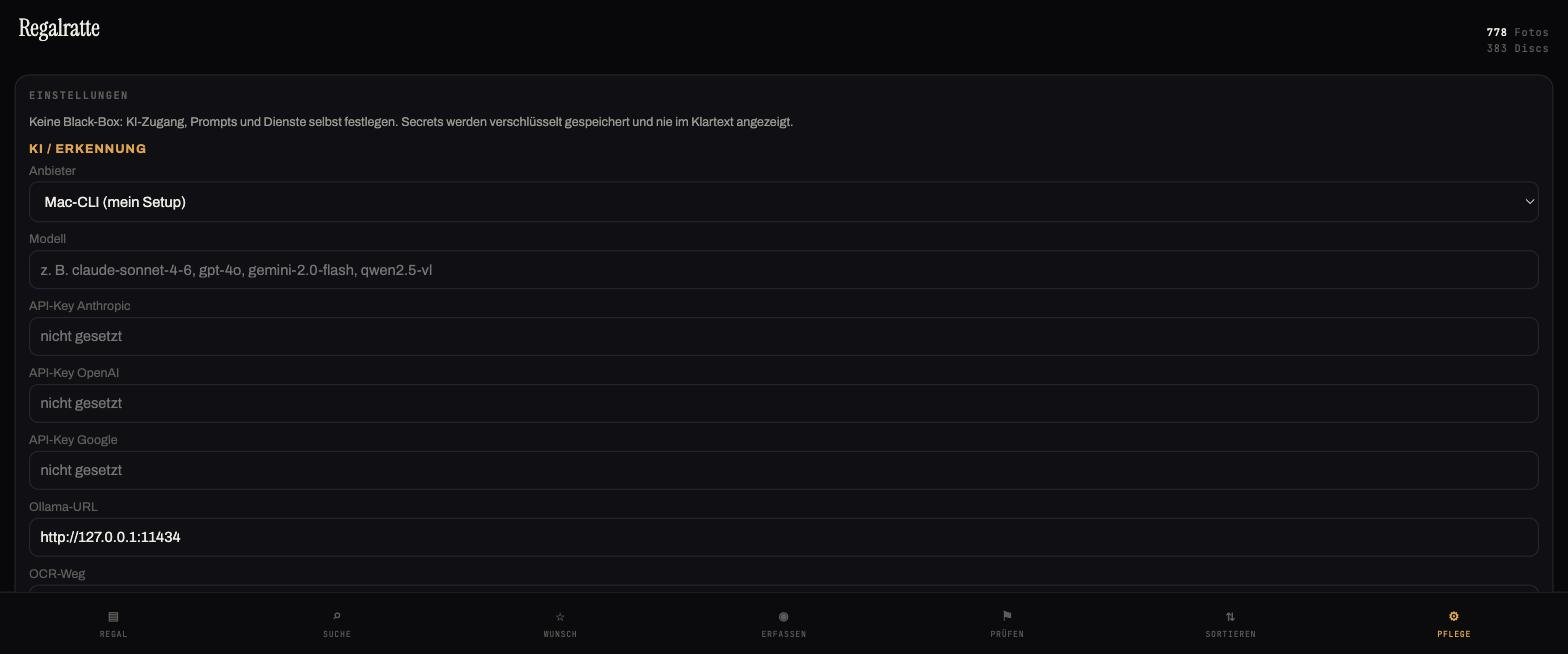Open the Suche magnifier icon
The height and width of the screenshot is (654, 1568).
pyautogui.click(x=337, y=616)
